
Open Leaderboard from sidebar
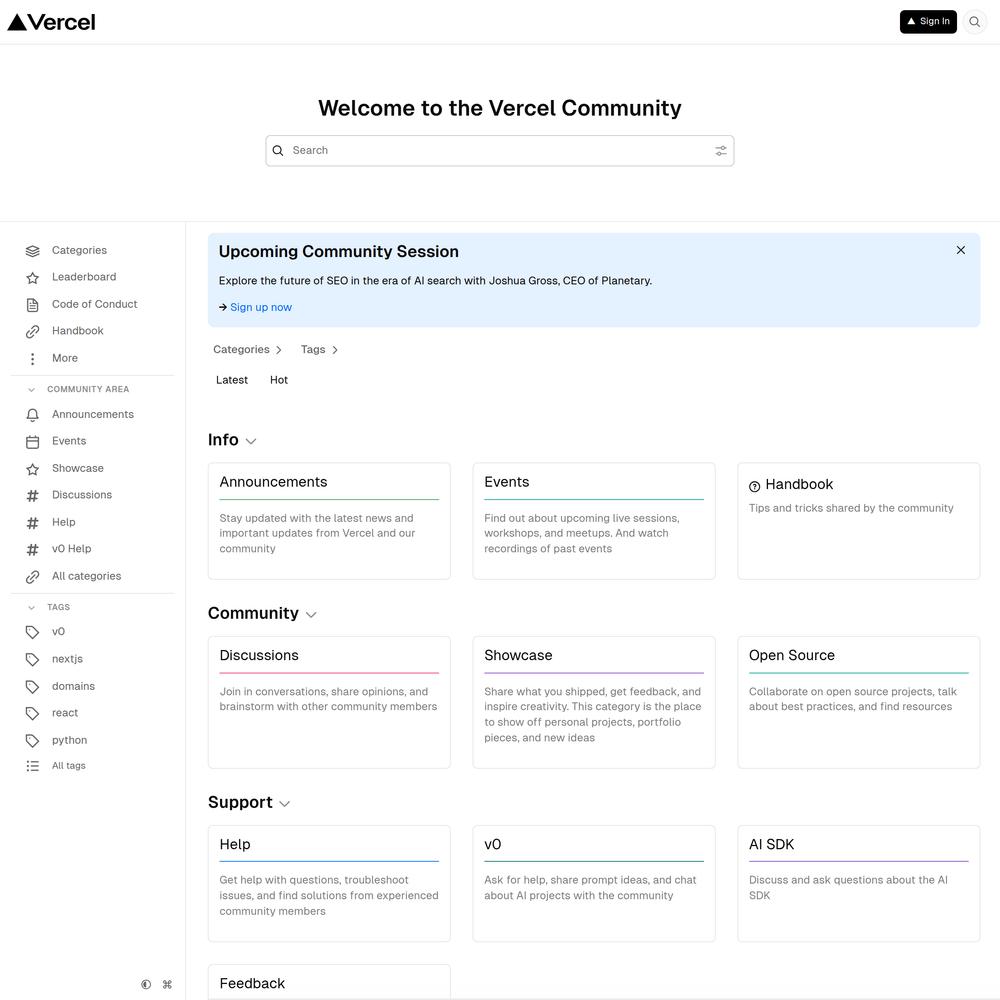point(84,277)
